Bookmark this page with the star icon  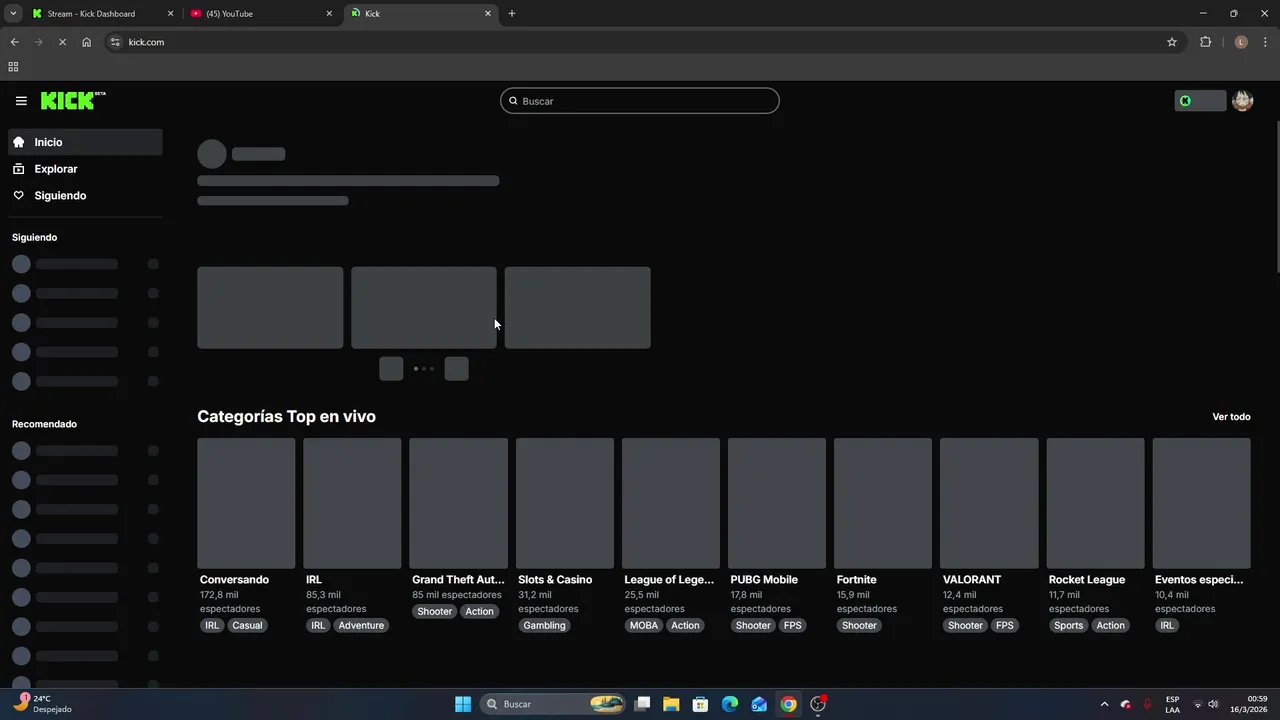click(x=1172, y=42)
